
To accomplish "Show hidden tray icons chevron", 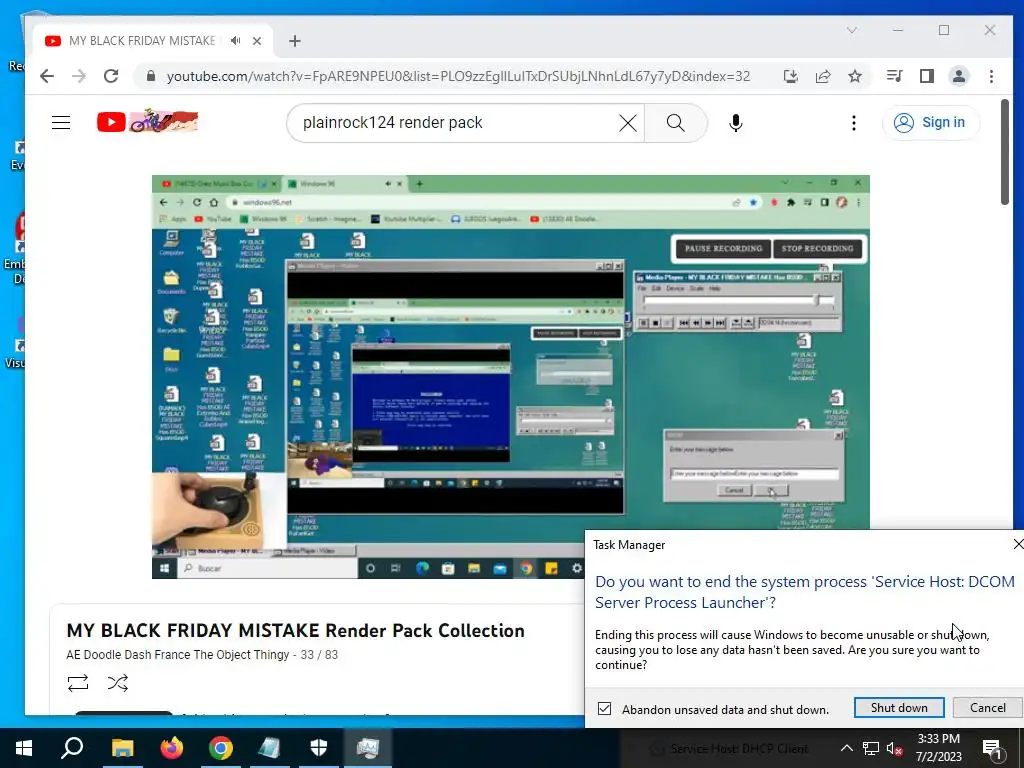I will [846, 748].
